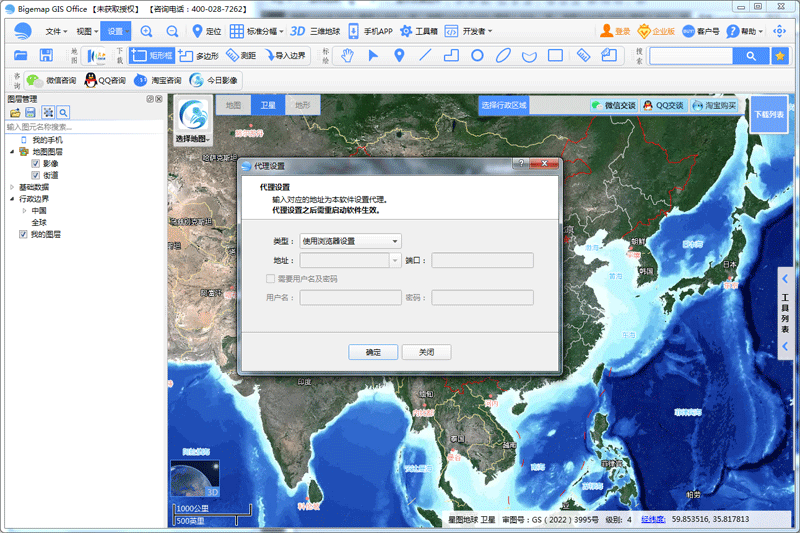The width and height of the screenshot is (800, 533).
Task: Choose the placemark pin drawing tool
Action: [x=399, y=55]
